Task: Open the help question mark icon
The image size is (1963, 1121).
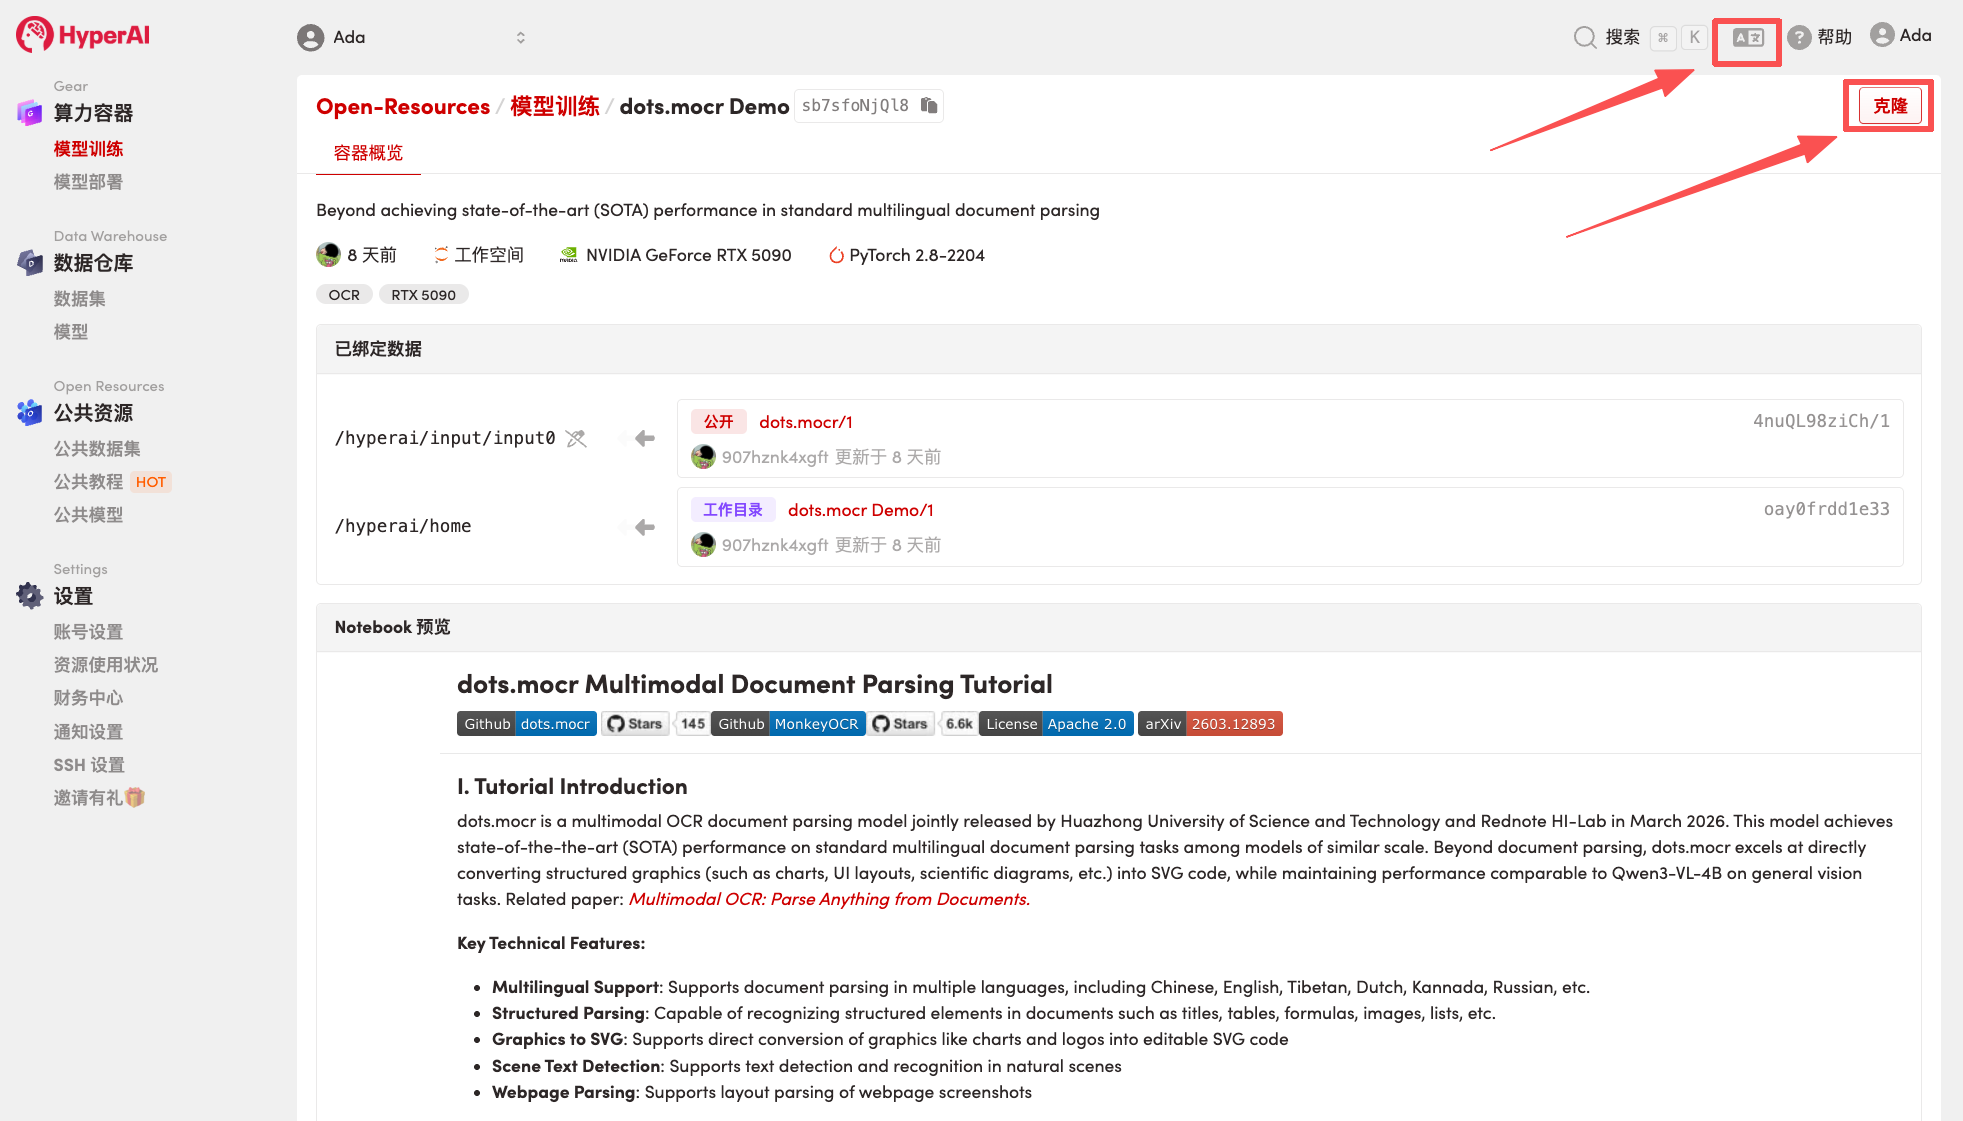Action: [x=1799, y=37]
